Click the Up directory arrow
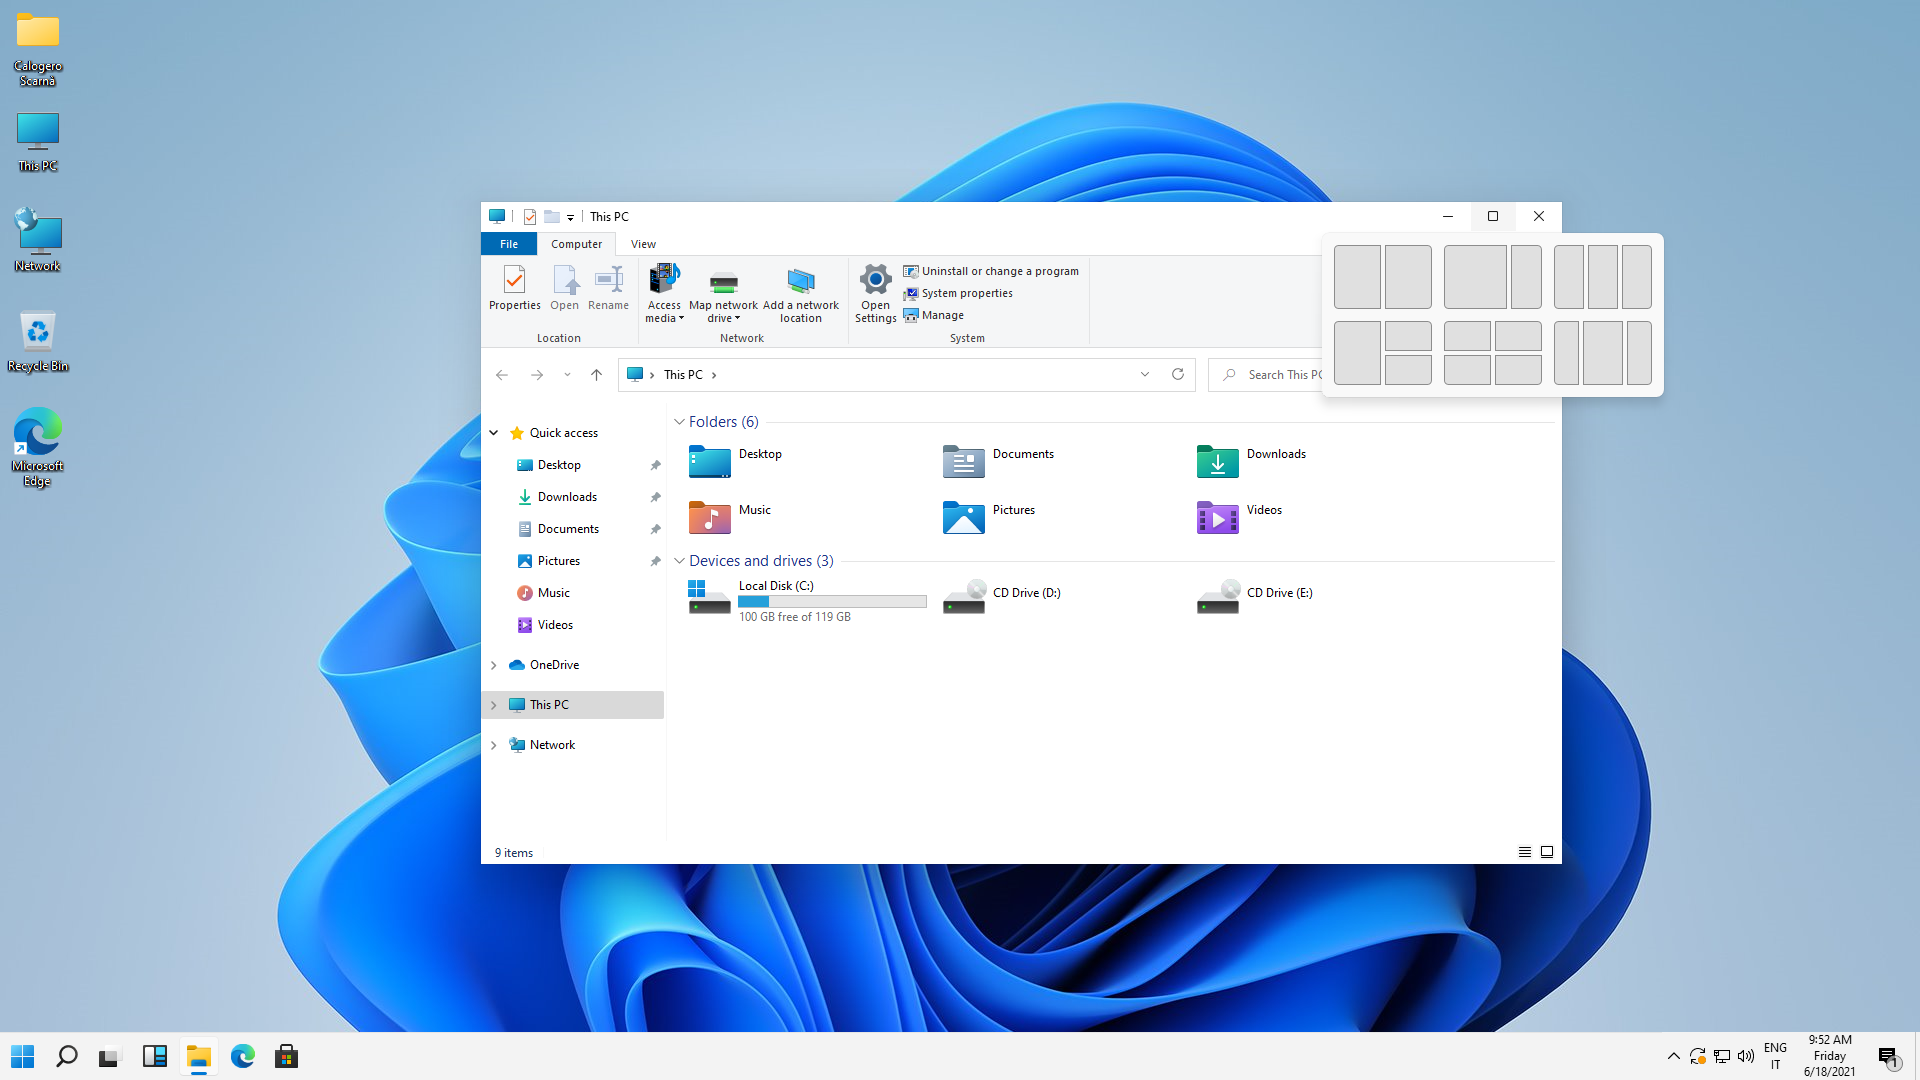Screen dimensions: 1920x1080 [596, 374]
